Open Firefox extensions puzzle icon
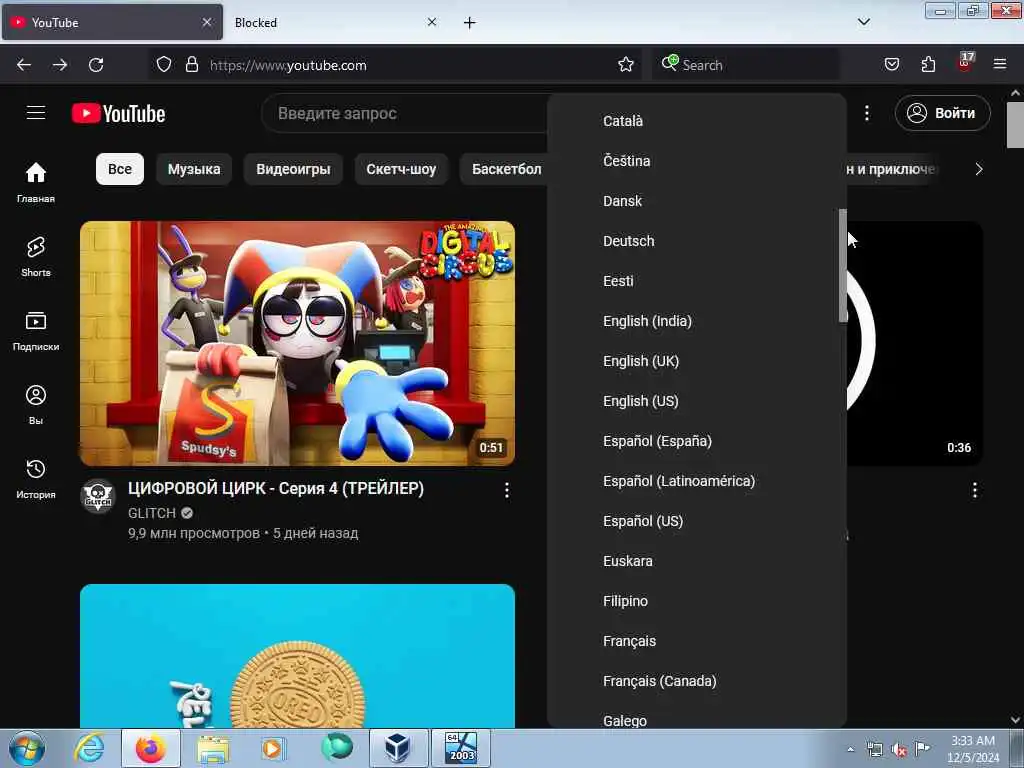This screenshot has height=768, width=1024. click(x=928, y=65)
